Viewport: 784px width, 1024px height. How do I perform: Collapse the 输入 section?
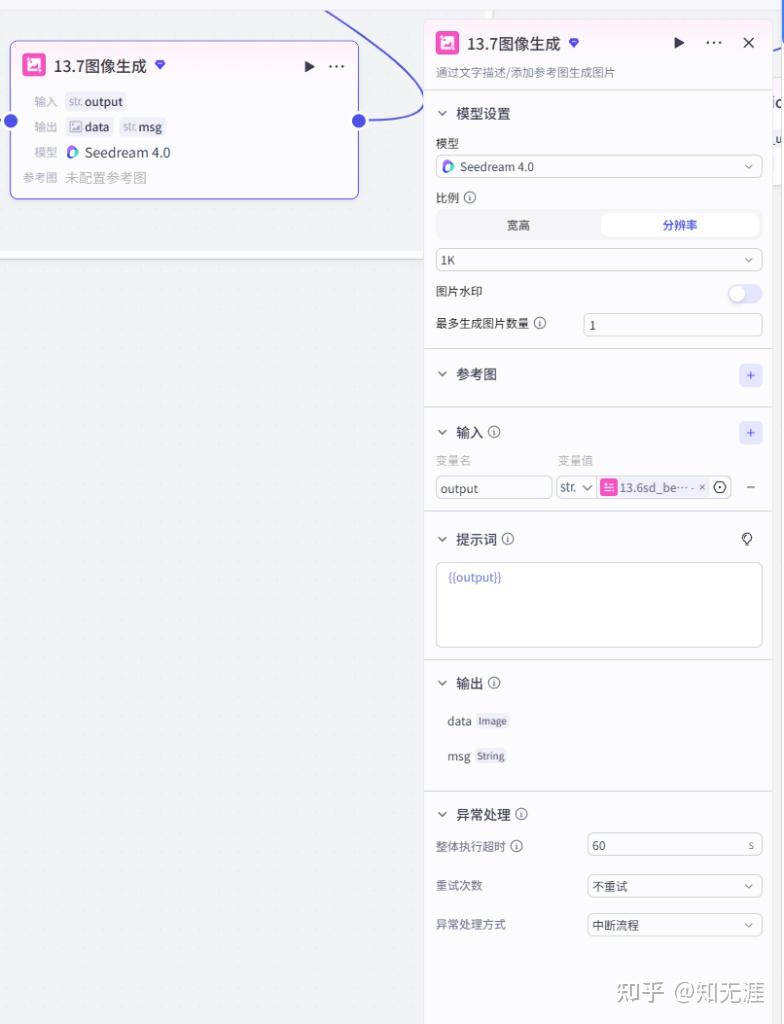(x=442, y=432)
